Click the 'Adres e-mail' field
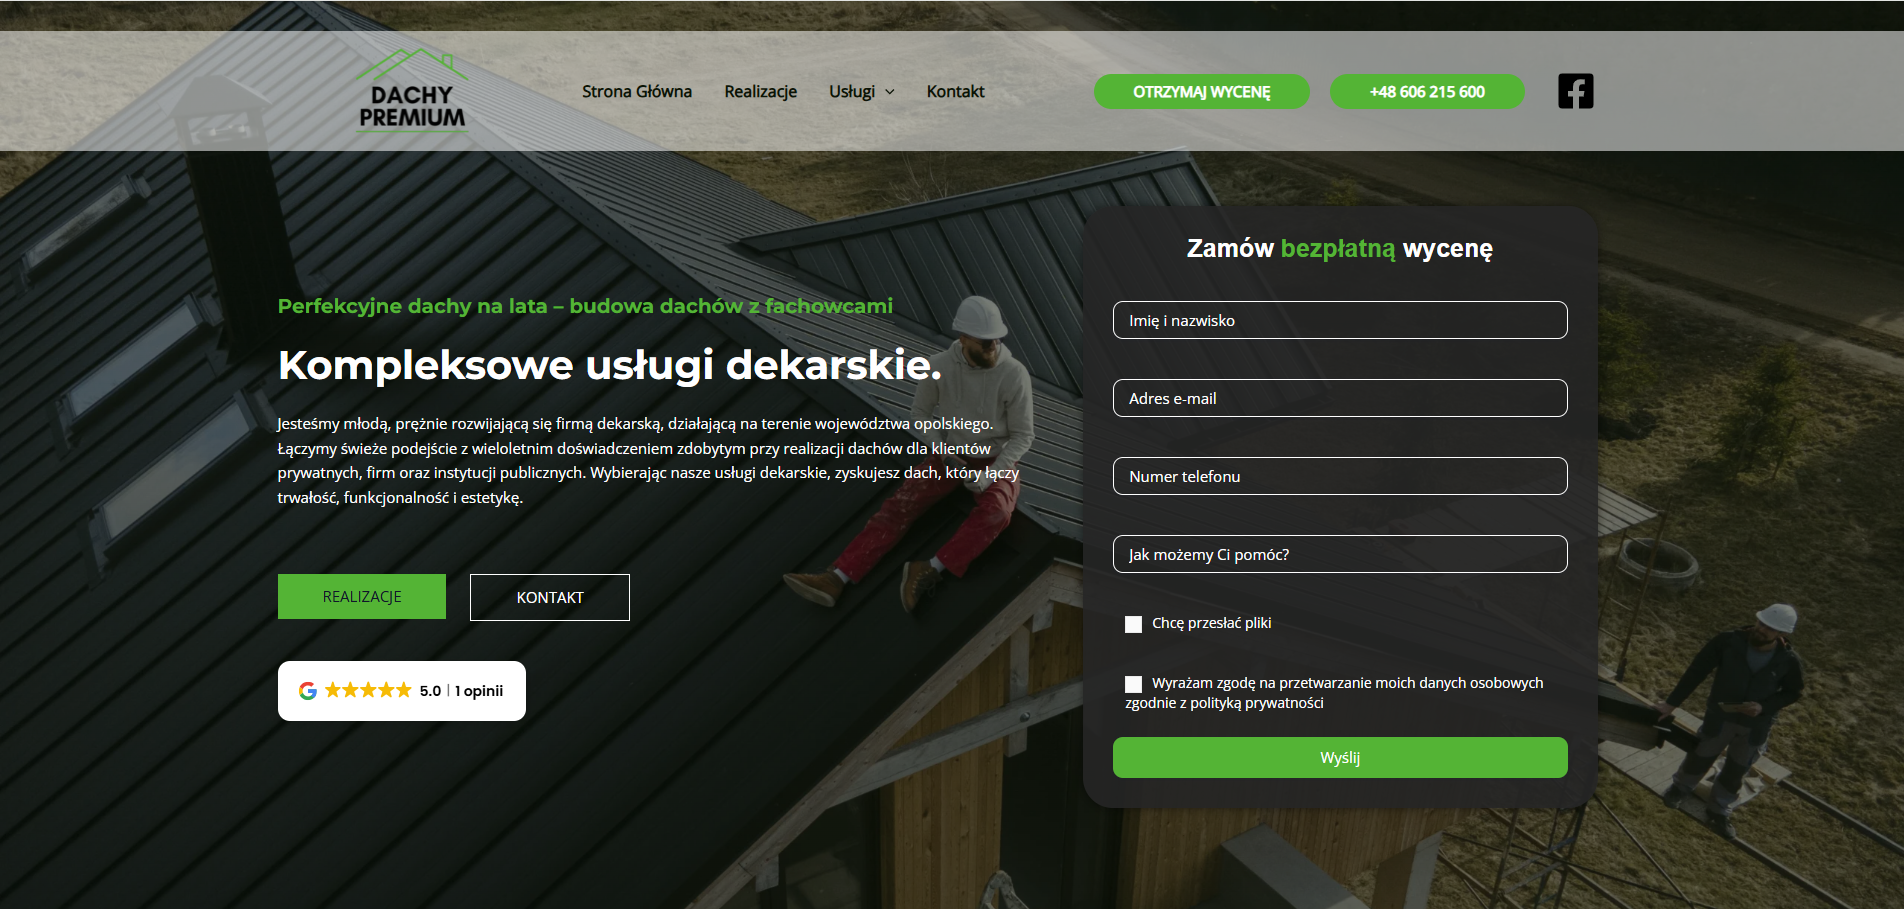The image size is (1904, 909). tap(1340, 398)
